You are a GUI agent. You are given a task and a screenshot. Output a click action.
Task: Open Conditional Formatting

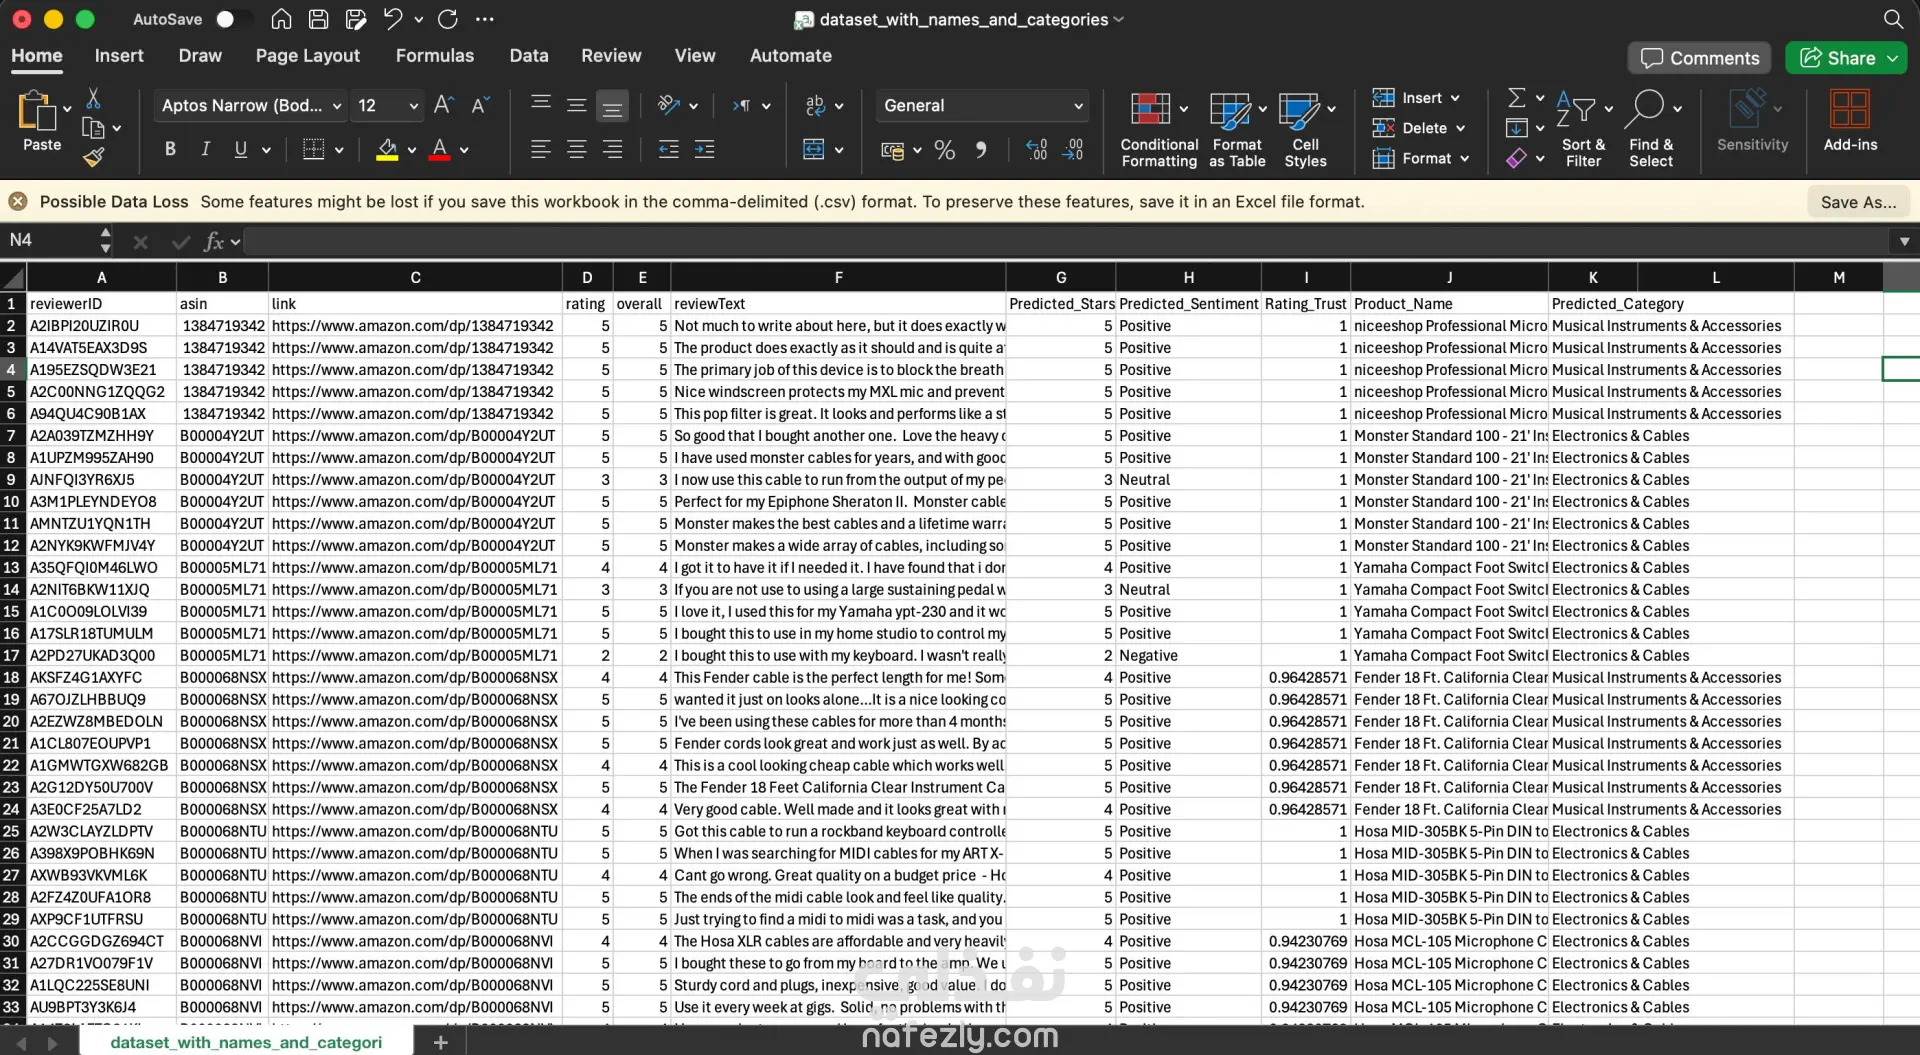pyautogui.click(x=1159, y=129)
